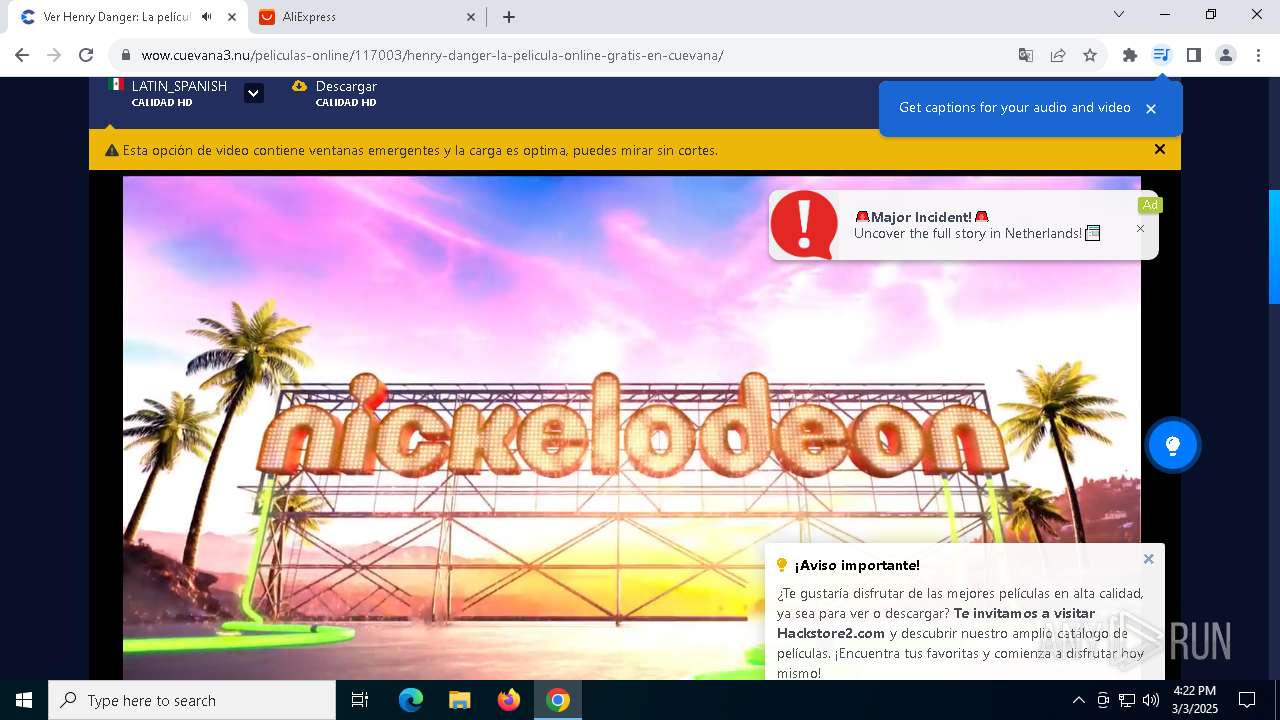
Task: Open Chrome three-dot menu
Action: (x=1258, y=55)
